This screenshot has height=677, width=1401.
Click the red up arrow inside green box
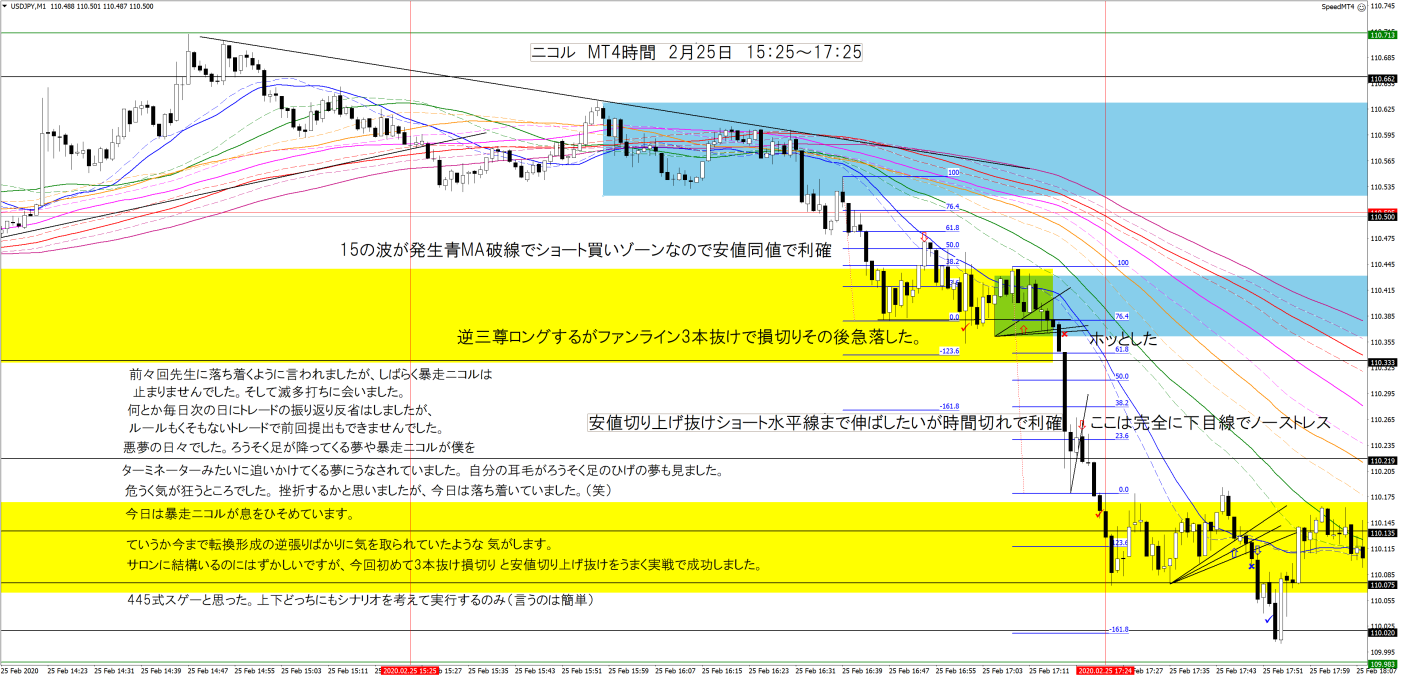pos(1022,328)
